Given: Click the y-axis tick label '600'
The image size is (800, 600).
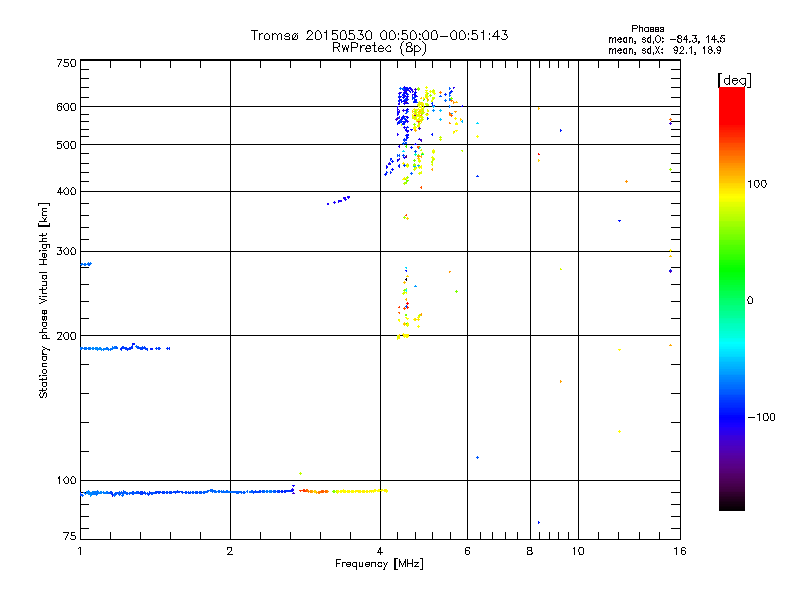Looking at the screenshot, I should pos(66,107).
